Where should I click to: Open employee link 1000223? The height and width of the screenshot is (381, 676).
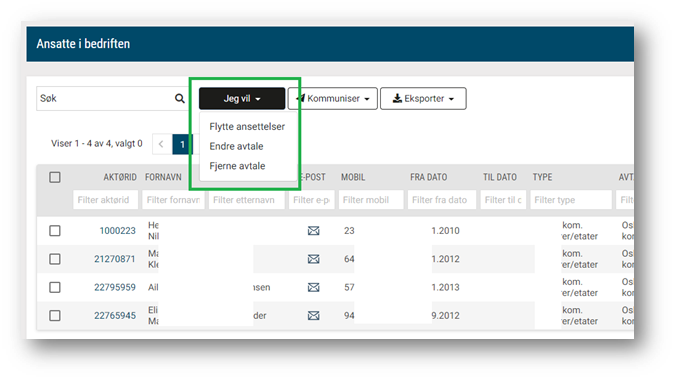click(x=117, y=231)
